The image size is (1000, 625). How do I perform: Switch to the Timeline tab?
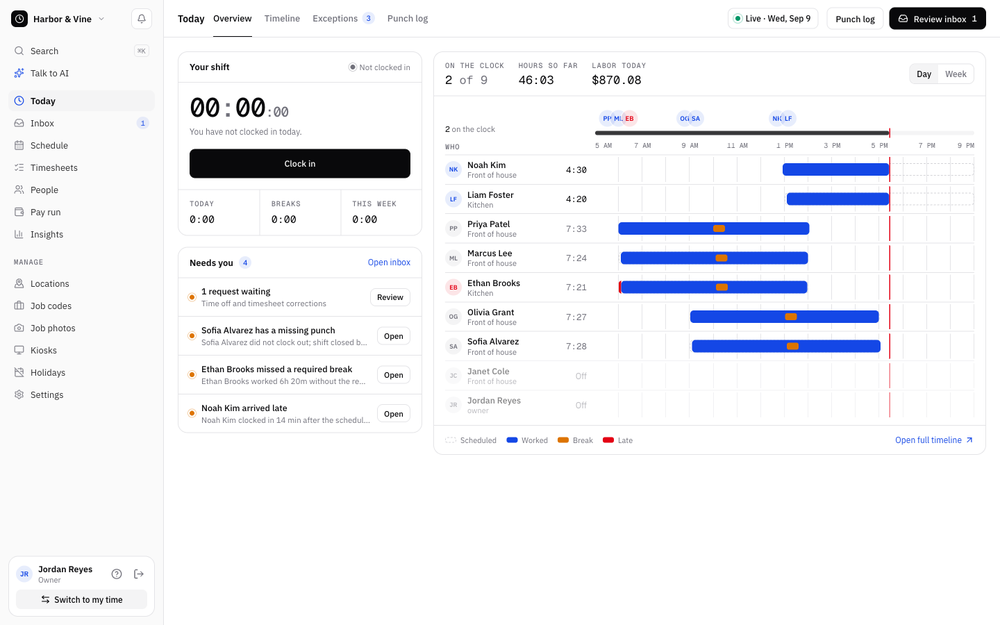pyautogui.click(x=282, y=18)
